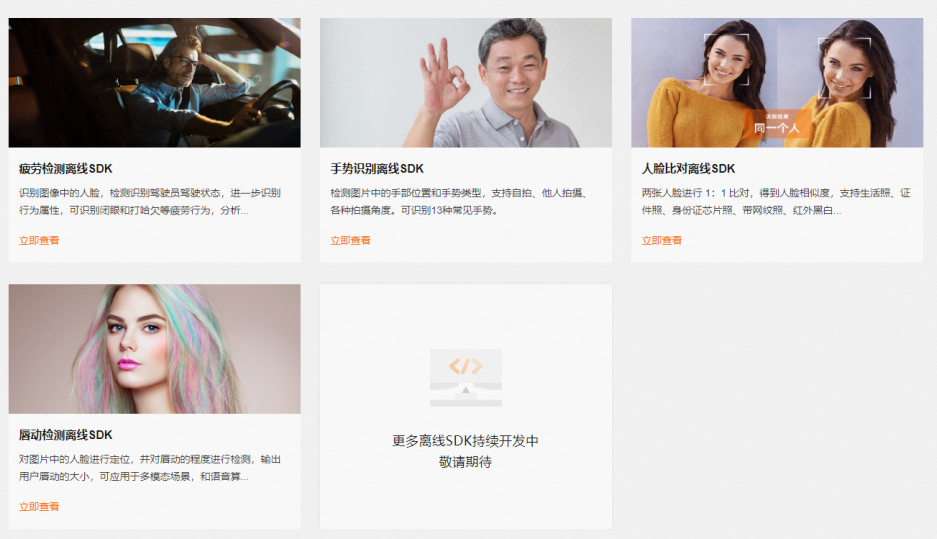Click the gesture recognition description text
This screenshot has height=539, width=937.
pyautogui.click(x=460, y=201)
